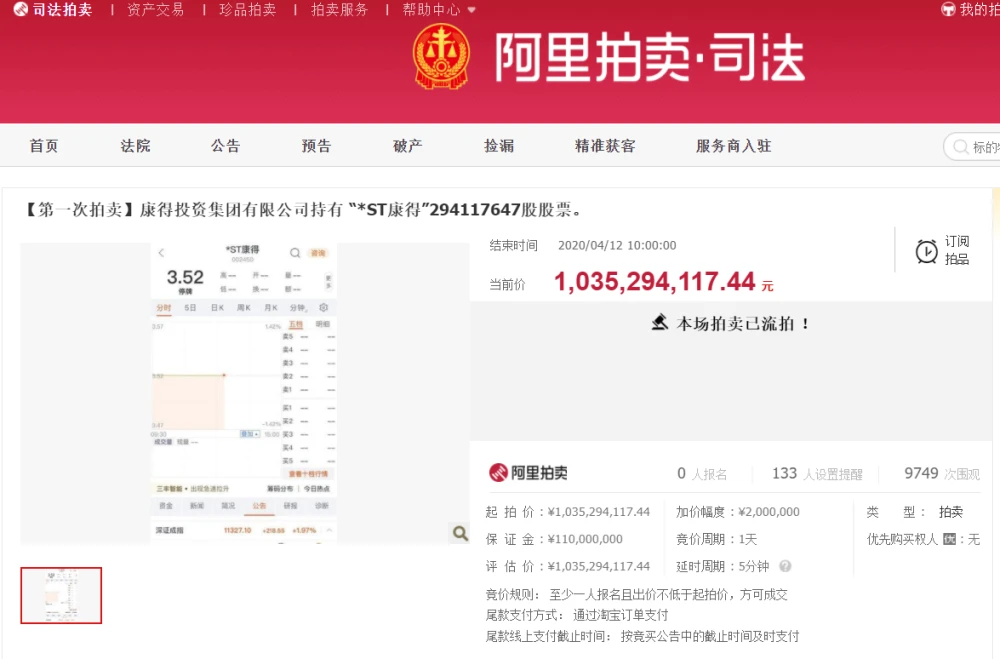
Task: Click the 延时周期 5分钟 text
Action: (723, 566)
